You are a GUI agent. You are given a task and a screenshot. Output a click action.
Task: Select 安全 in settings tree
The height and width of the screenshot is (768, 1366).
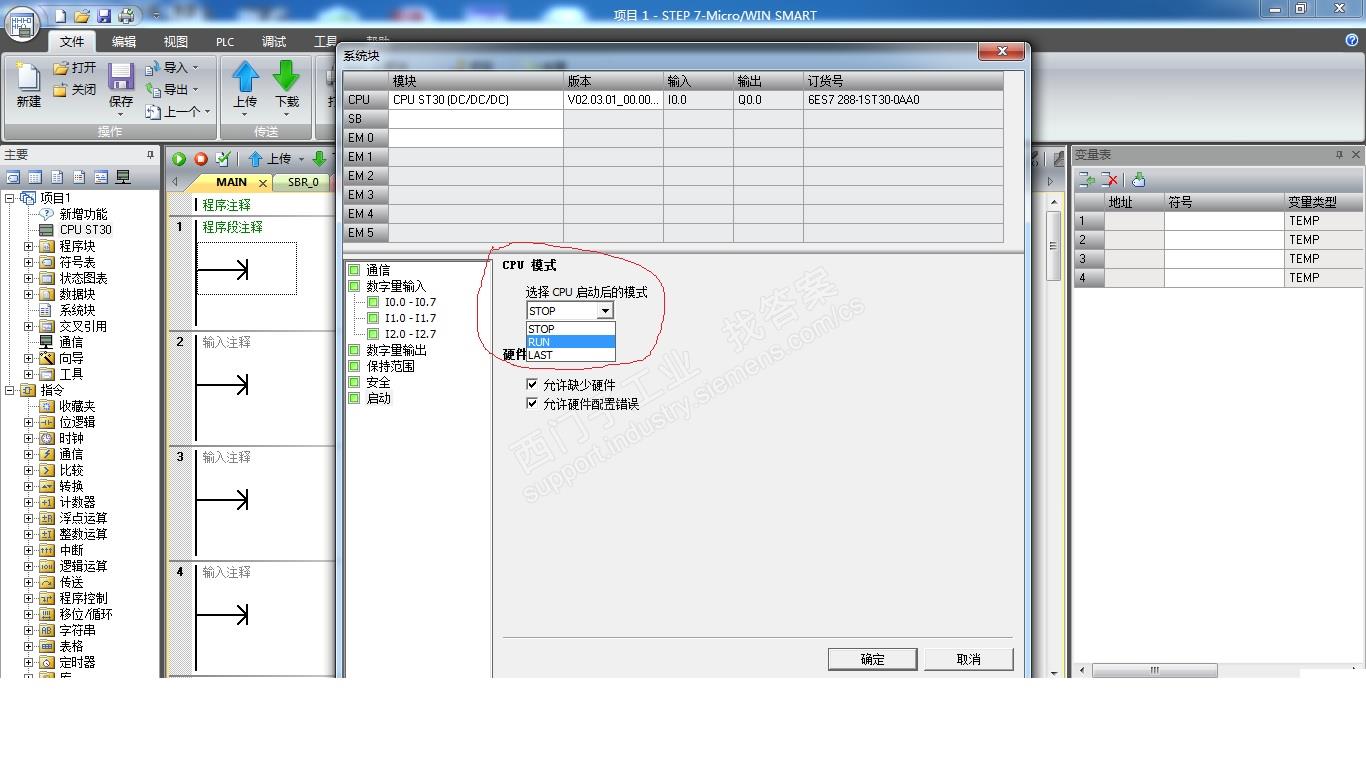coord(378,382)
